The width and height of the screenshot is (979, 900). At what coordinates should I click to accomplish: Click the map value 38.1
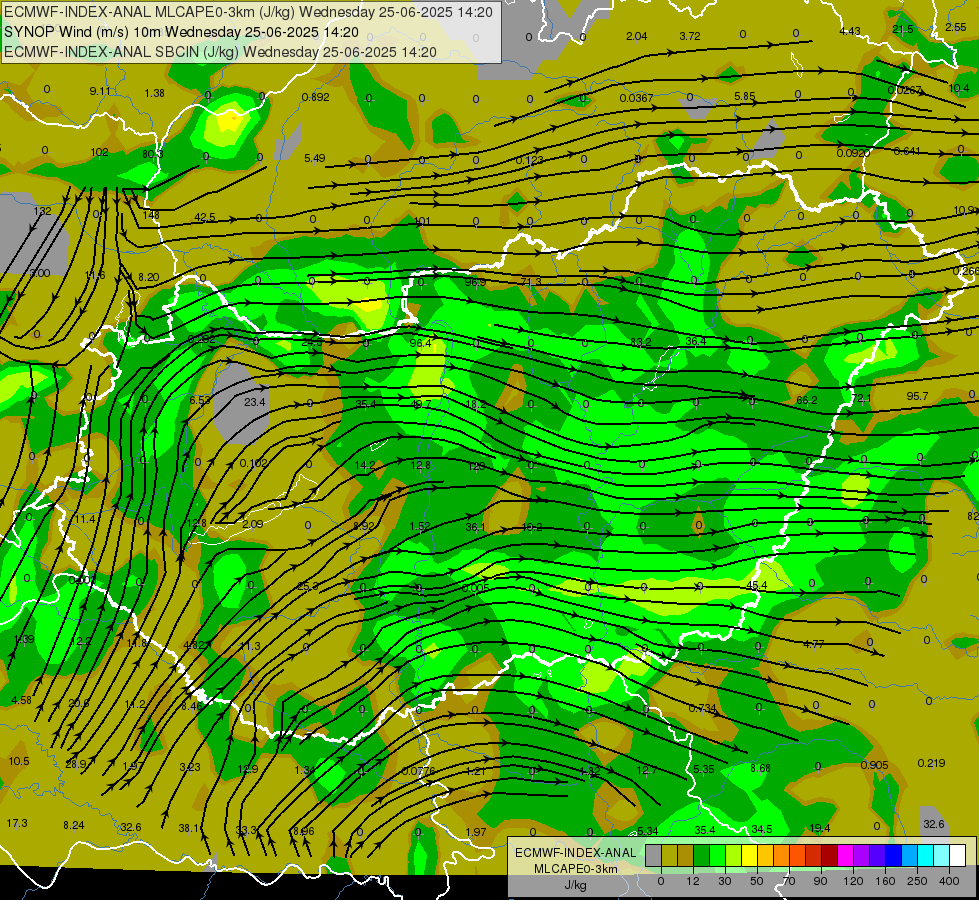[x=190, y=828]
